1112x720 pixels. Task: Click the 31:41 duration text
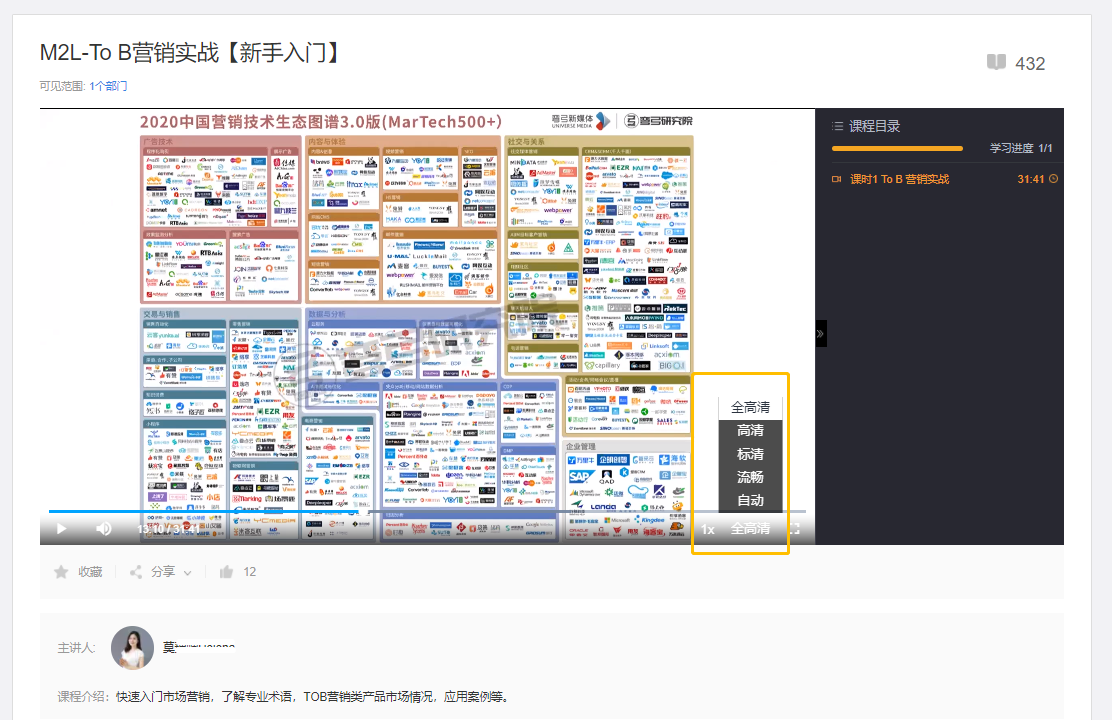1030,179
